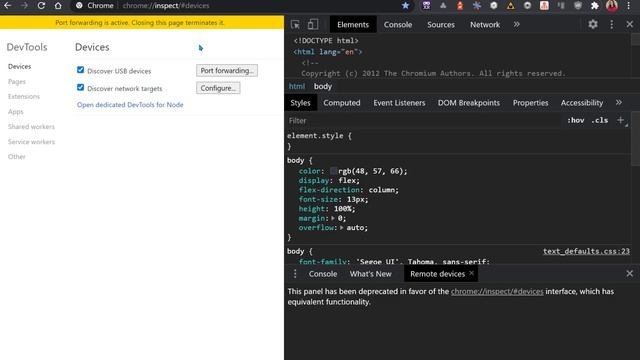Screen dimensions: 640x360
Task: Switch to the Elements panel tab
Action: click(353, 24)
